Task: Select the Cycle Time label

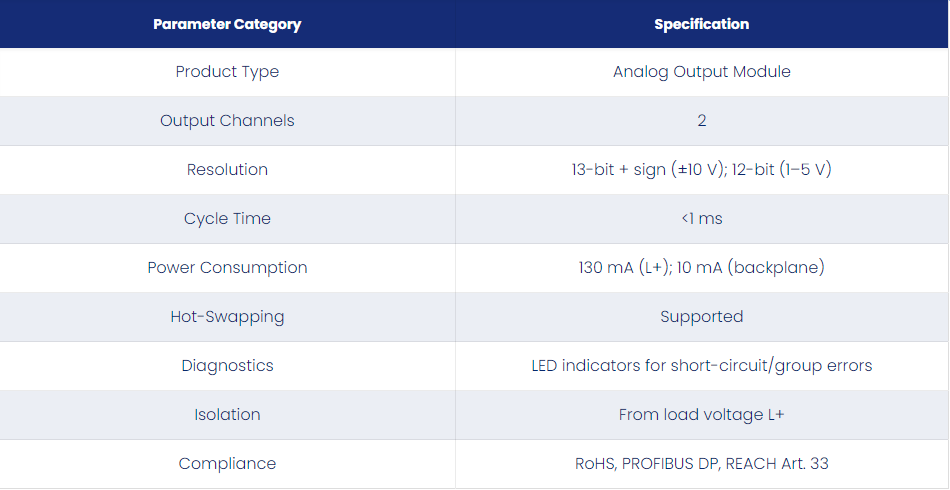Action: [x=227, y=219]
